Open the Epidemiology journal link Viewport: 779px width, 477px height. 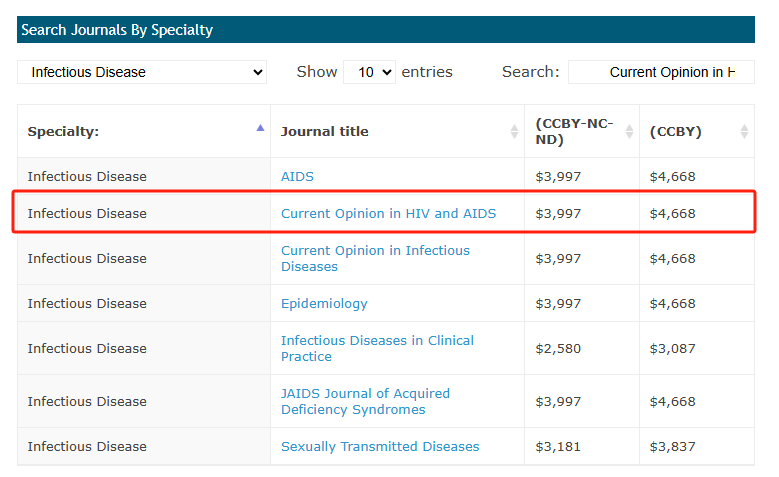(324, 304)
